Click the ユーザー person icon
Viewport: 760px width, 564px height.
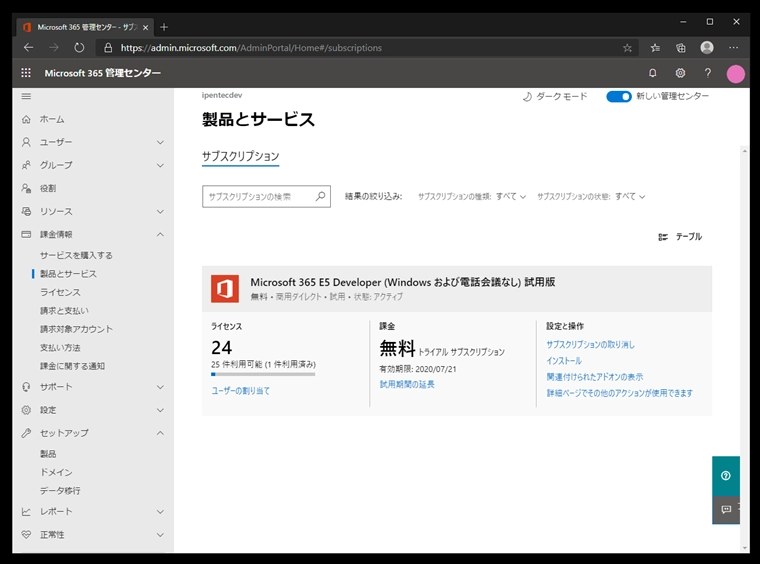(x=26, y=142)
